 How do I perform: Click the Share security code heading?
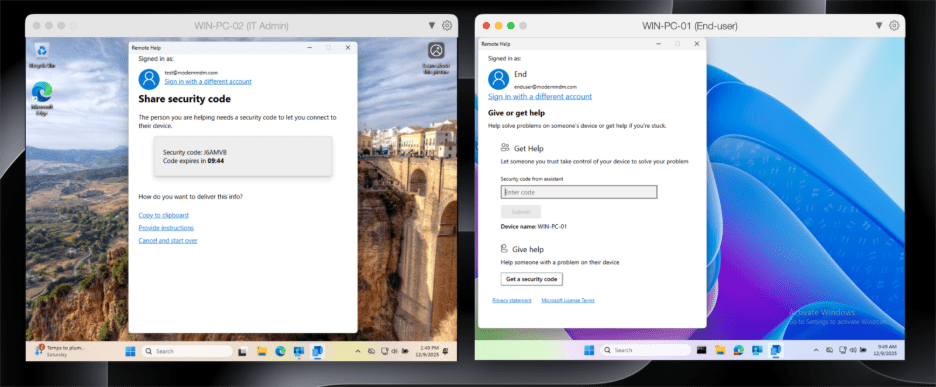click(184, 99)
